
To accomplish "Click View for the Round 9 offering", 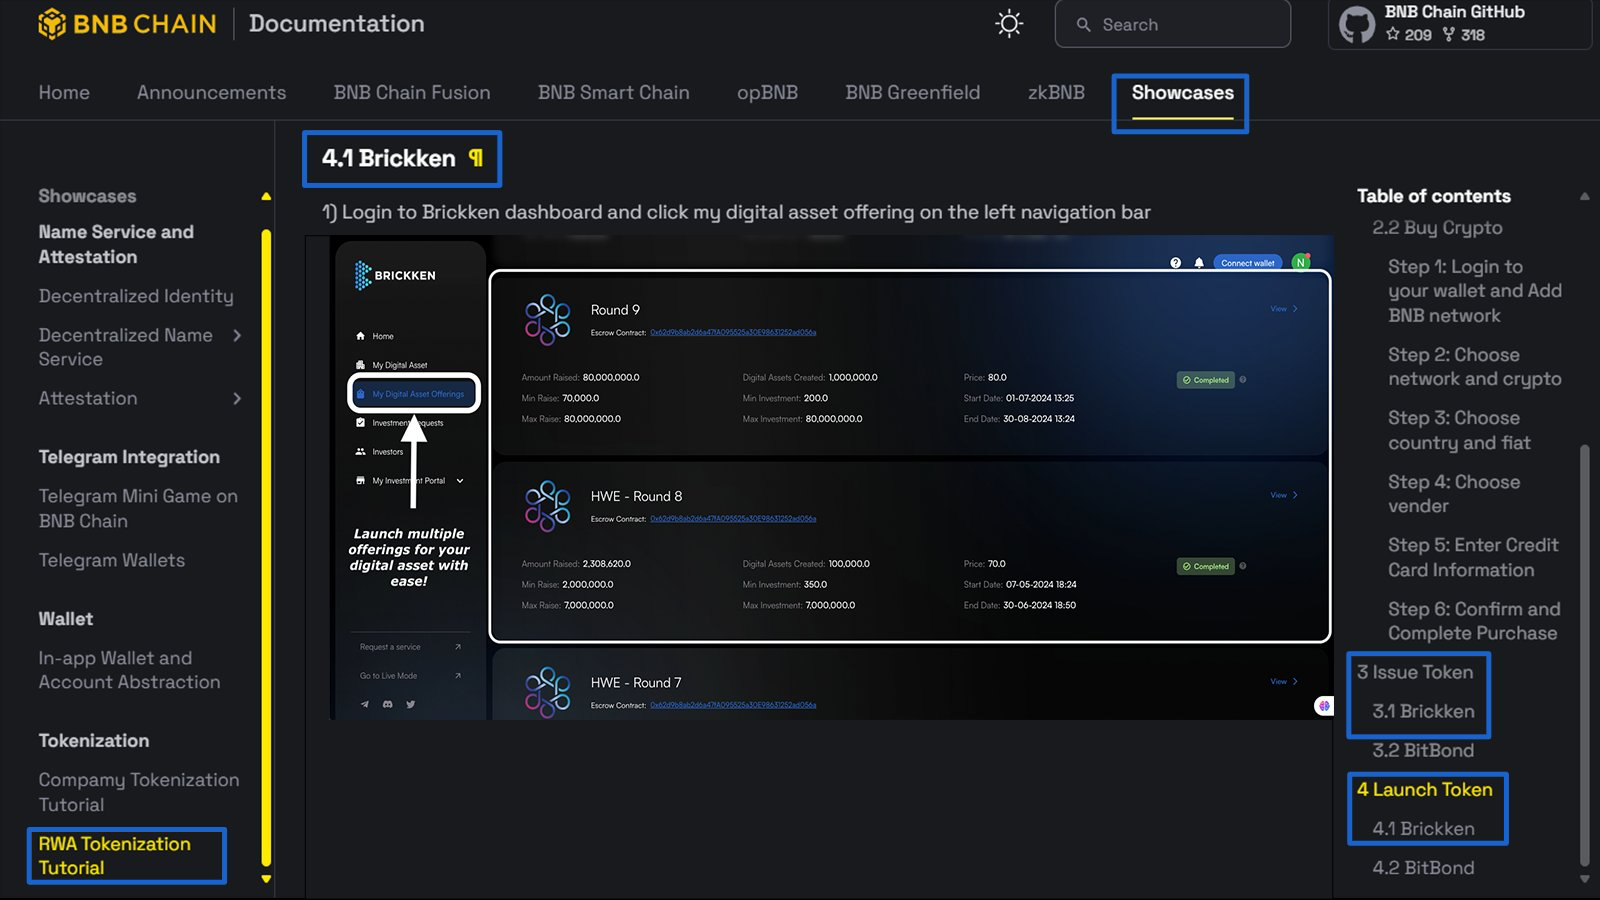I will [x=1284, y=309].
